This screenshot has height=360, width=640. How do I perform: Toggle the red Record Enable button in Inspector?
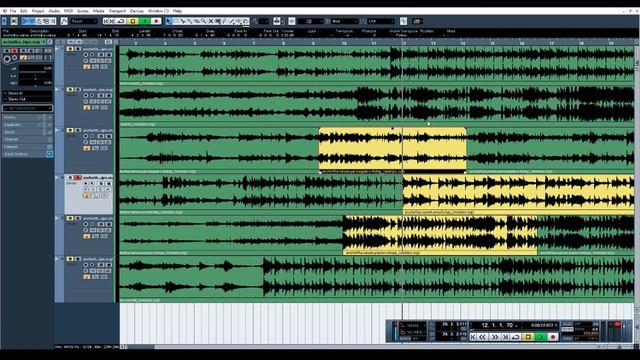(x=14, y=51)
